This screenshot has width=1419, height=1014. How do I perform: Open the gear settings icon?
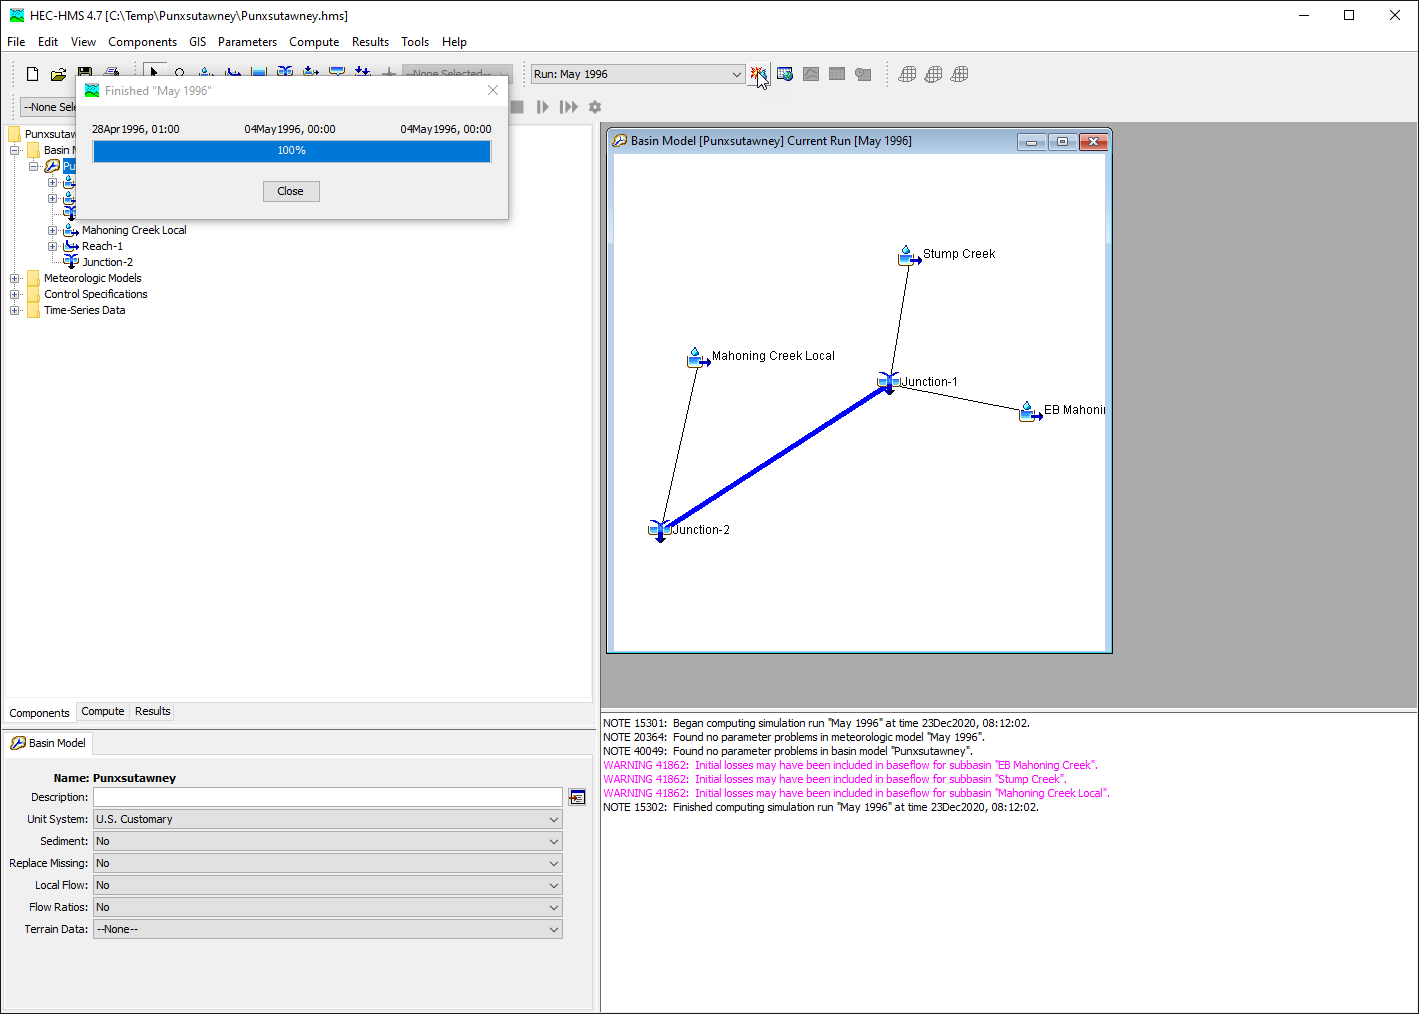[595, 107]
